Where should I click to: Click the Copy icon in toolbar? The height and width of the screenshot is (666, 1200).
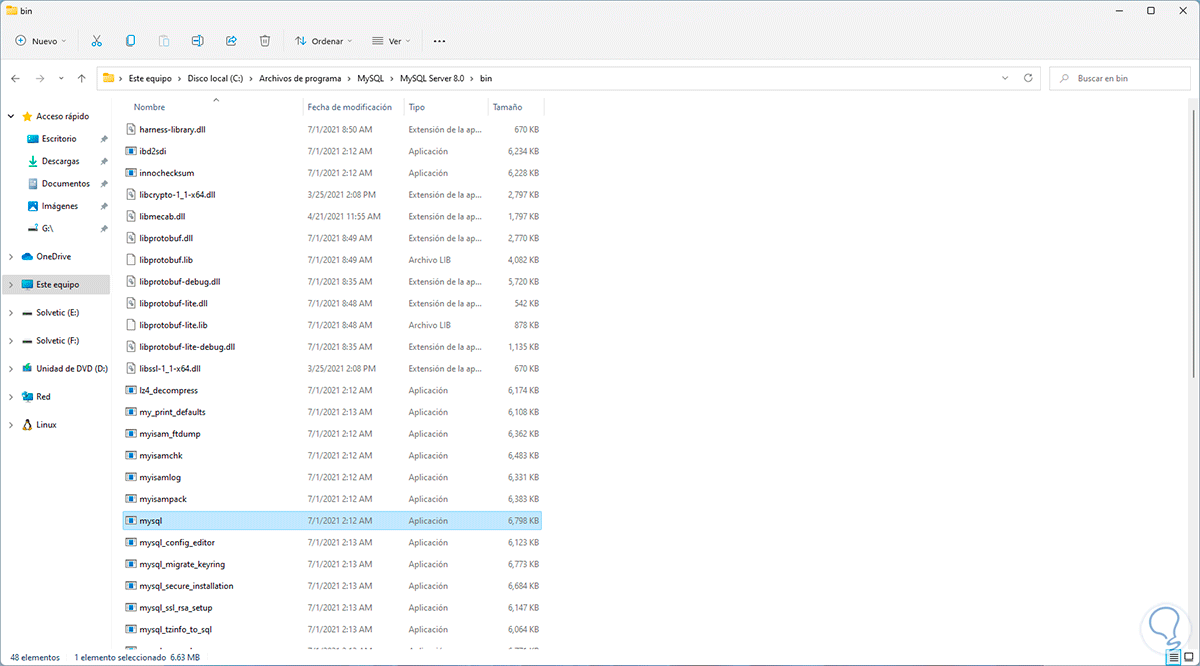(x=130, y=41)
